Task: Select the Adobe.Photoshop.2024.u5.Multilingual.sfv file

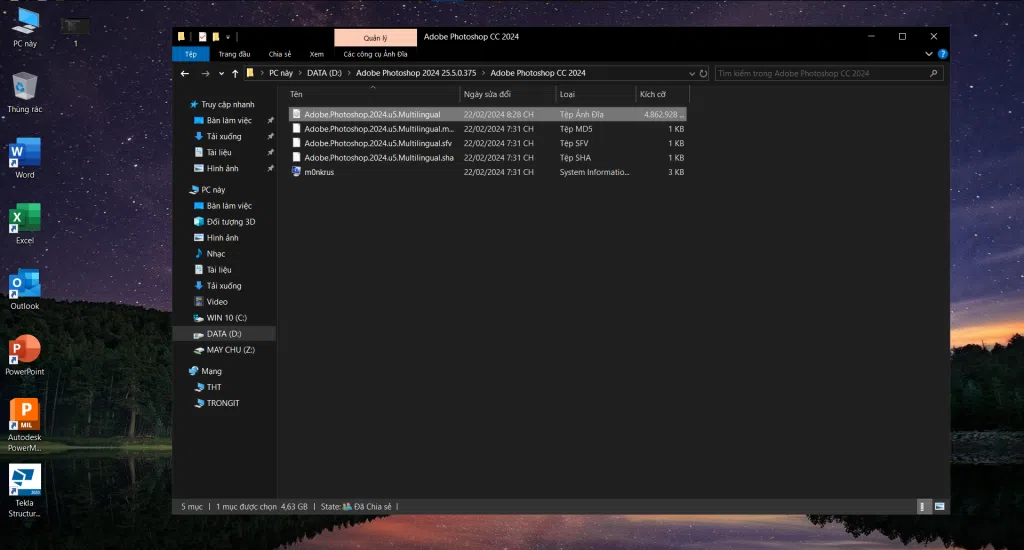Action: 487,143
